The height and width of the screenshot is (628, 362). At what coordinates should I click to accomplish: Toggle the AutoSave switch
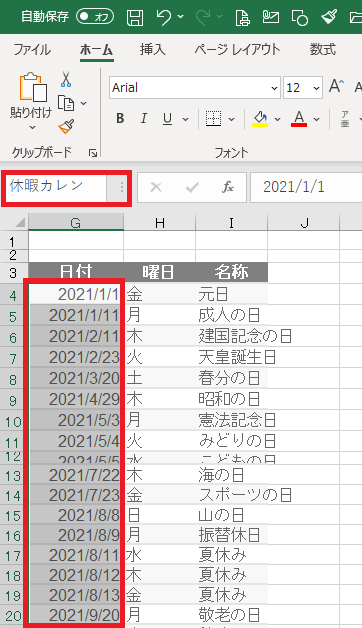point(95,16)
